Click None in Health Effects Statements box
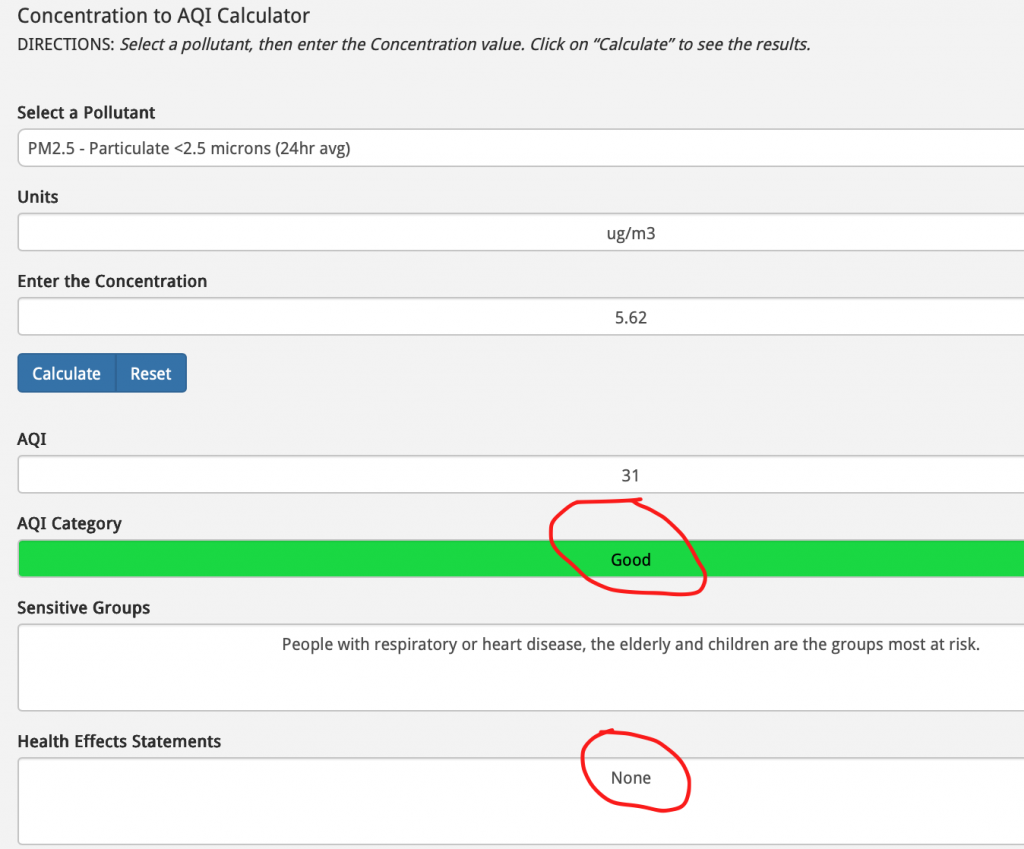The width and height of the screenshot is (1024, 849). [631, 778]
